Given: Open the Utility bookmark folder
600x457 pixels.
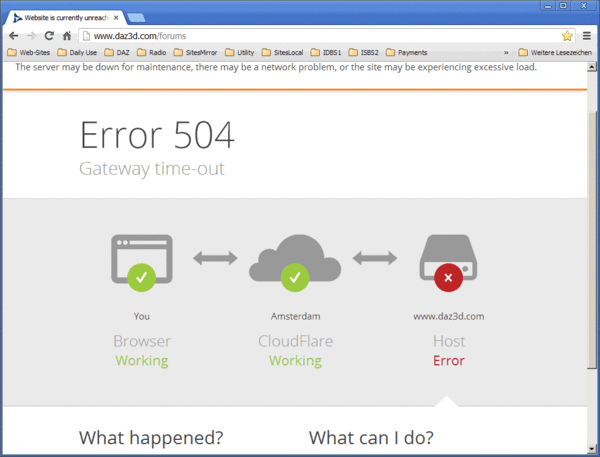Looking at the screenshot, I should pos(240,52).
